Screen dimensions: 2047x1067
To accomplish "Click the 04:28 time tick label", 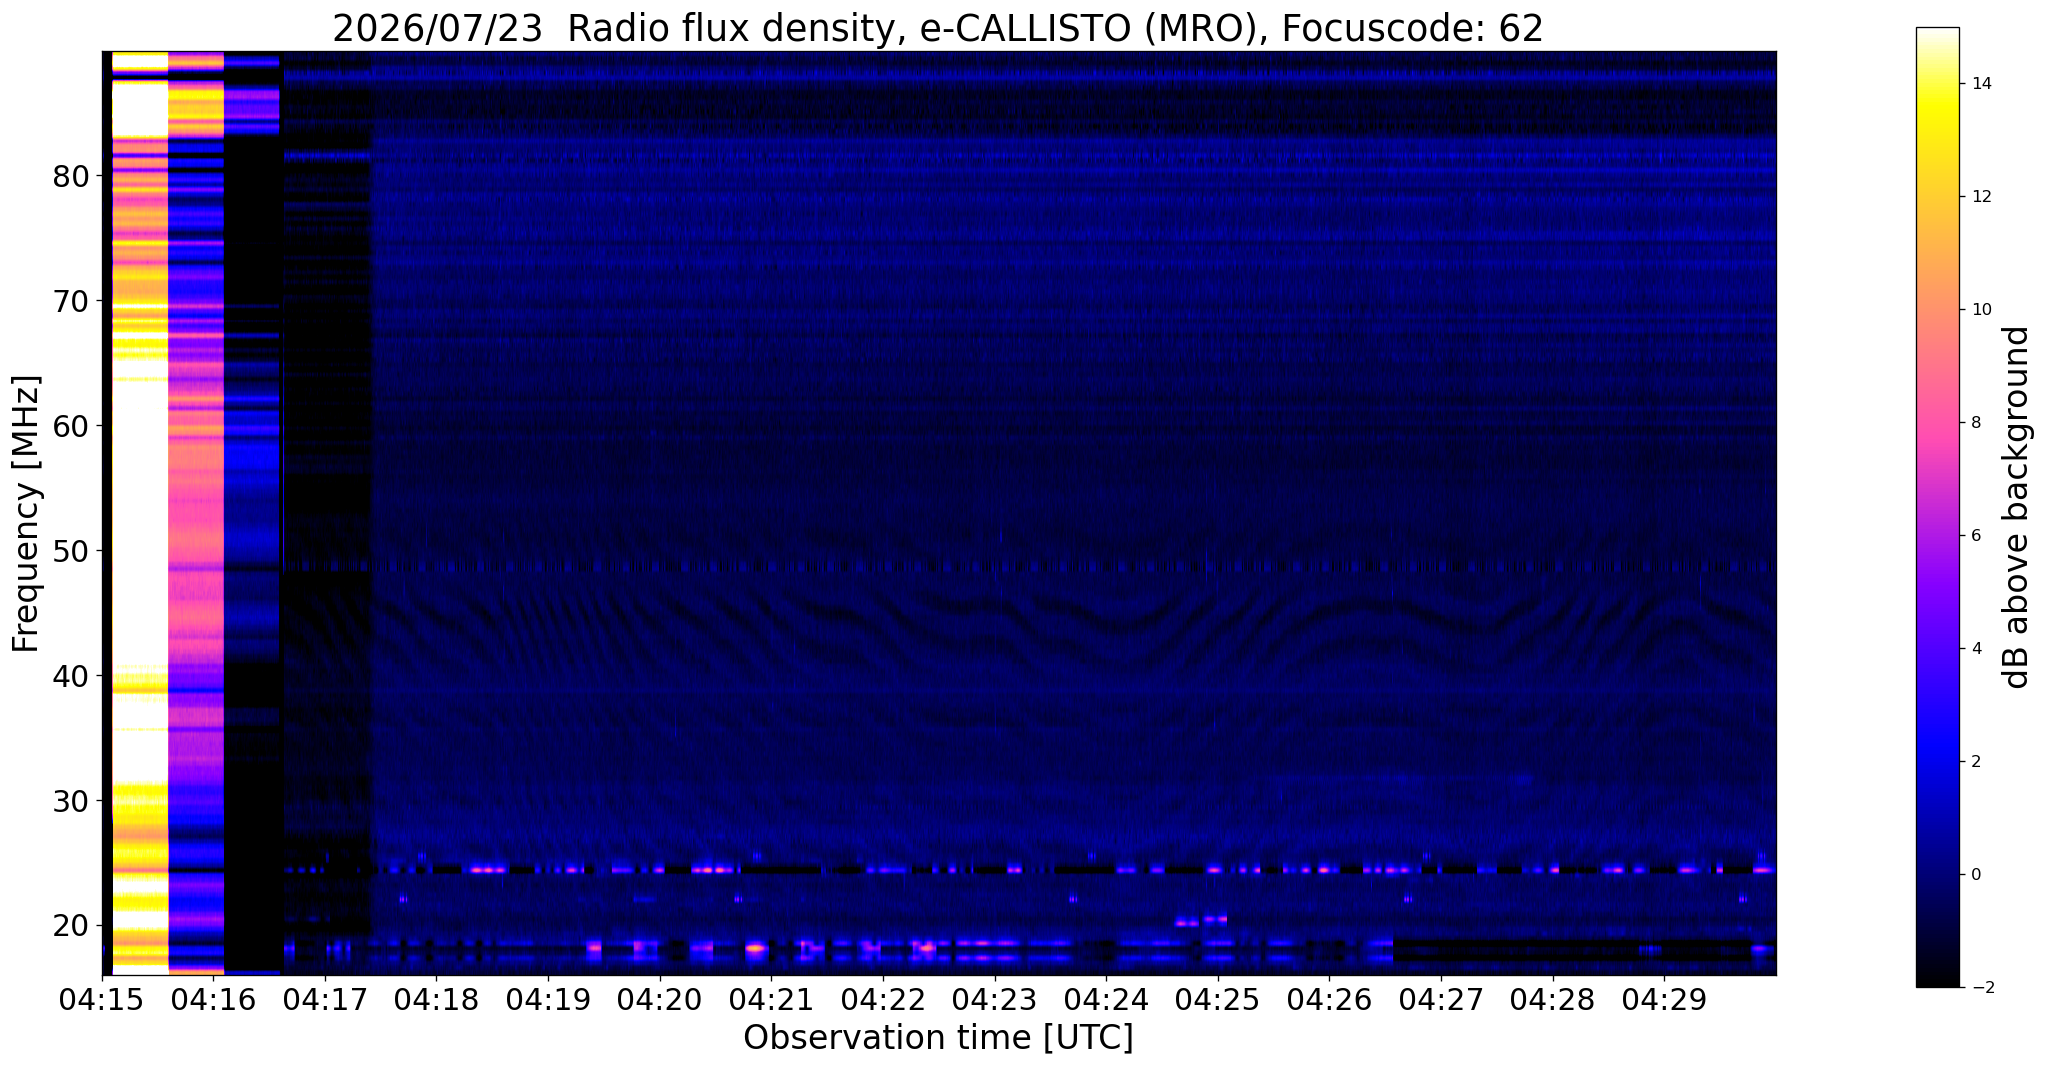I will [x=1552, y=1000].
